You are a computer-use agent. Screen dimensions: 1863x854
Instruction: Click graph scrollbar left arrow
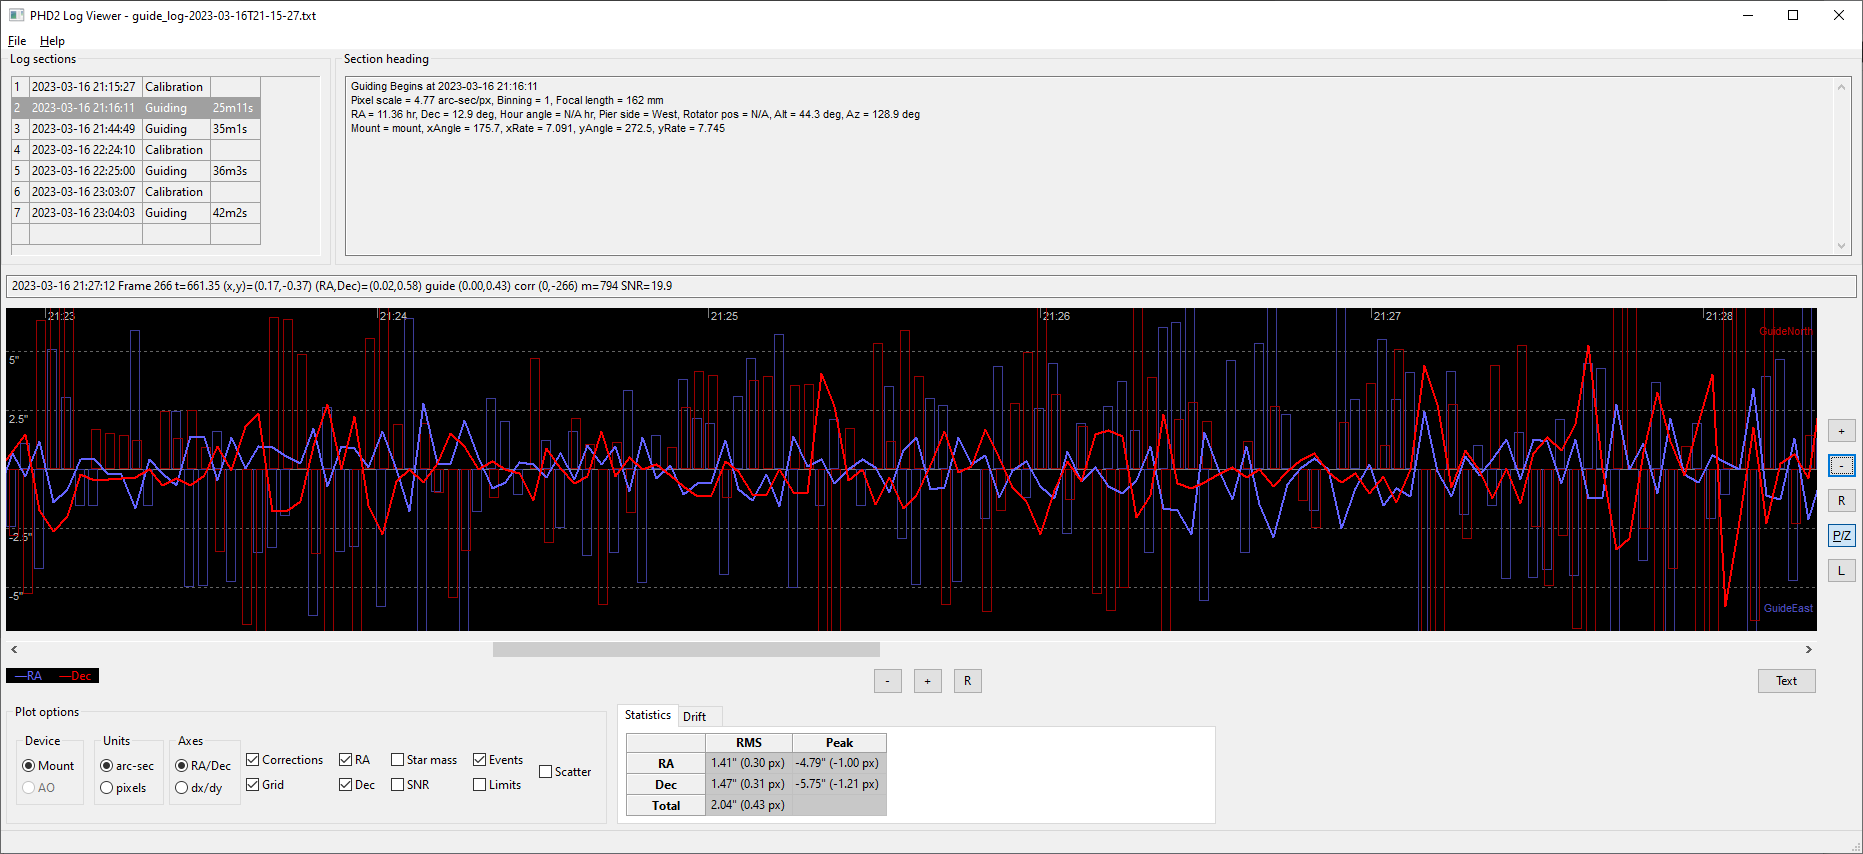[14, 650]
